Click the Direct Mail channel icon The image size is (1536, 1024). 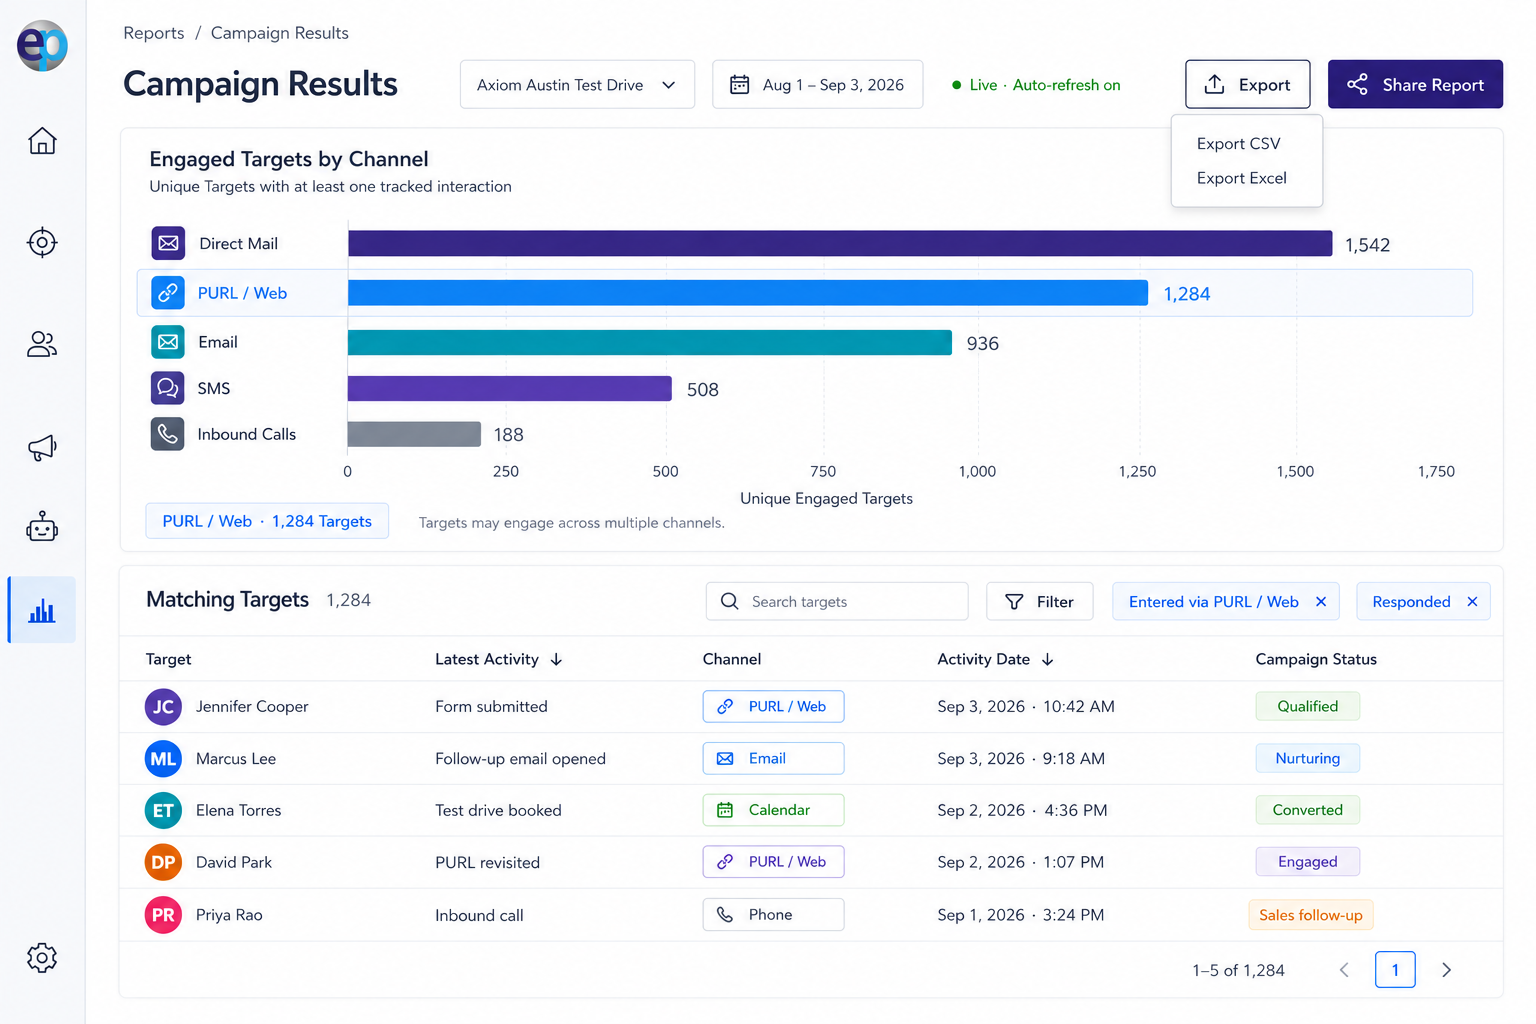(168, 243)
